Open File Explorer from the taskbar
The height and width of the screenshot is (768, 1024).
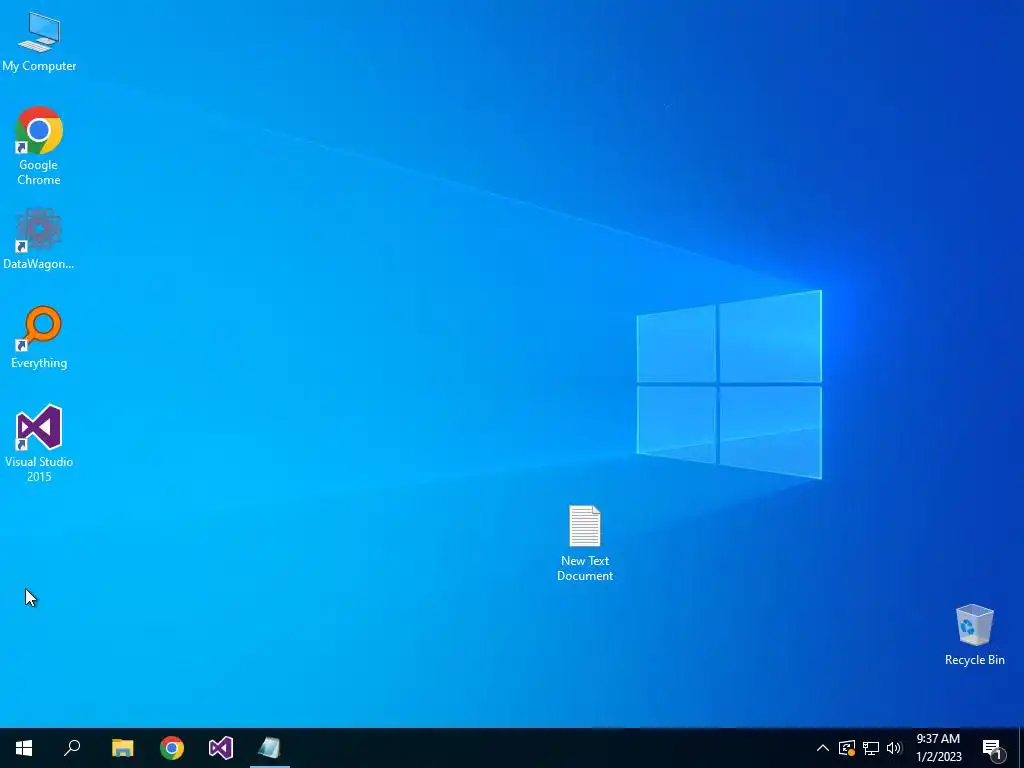pyautogui.click(x=122, y=748)
